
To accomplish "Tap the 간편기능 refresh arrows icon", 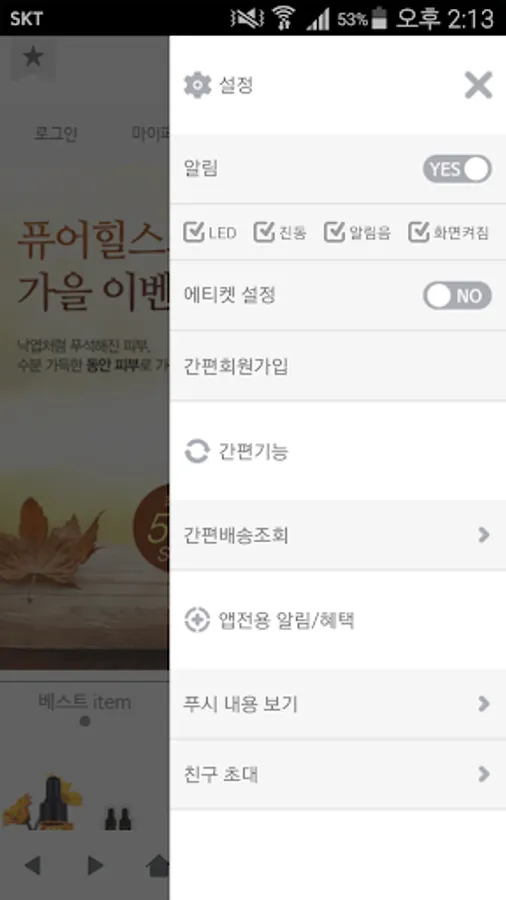I will (x=197, y=451).
